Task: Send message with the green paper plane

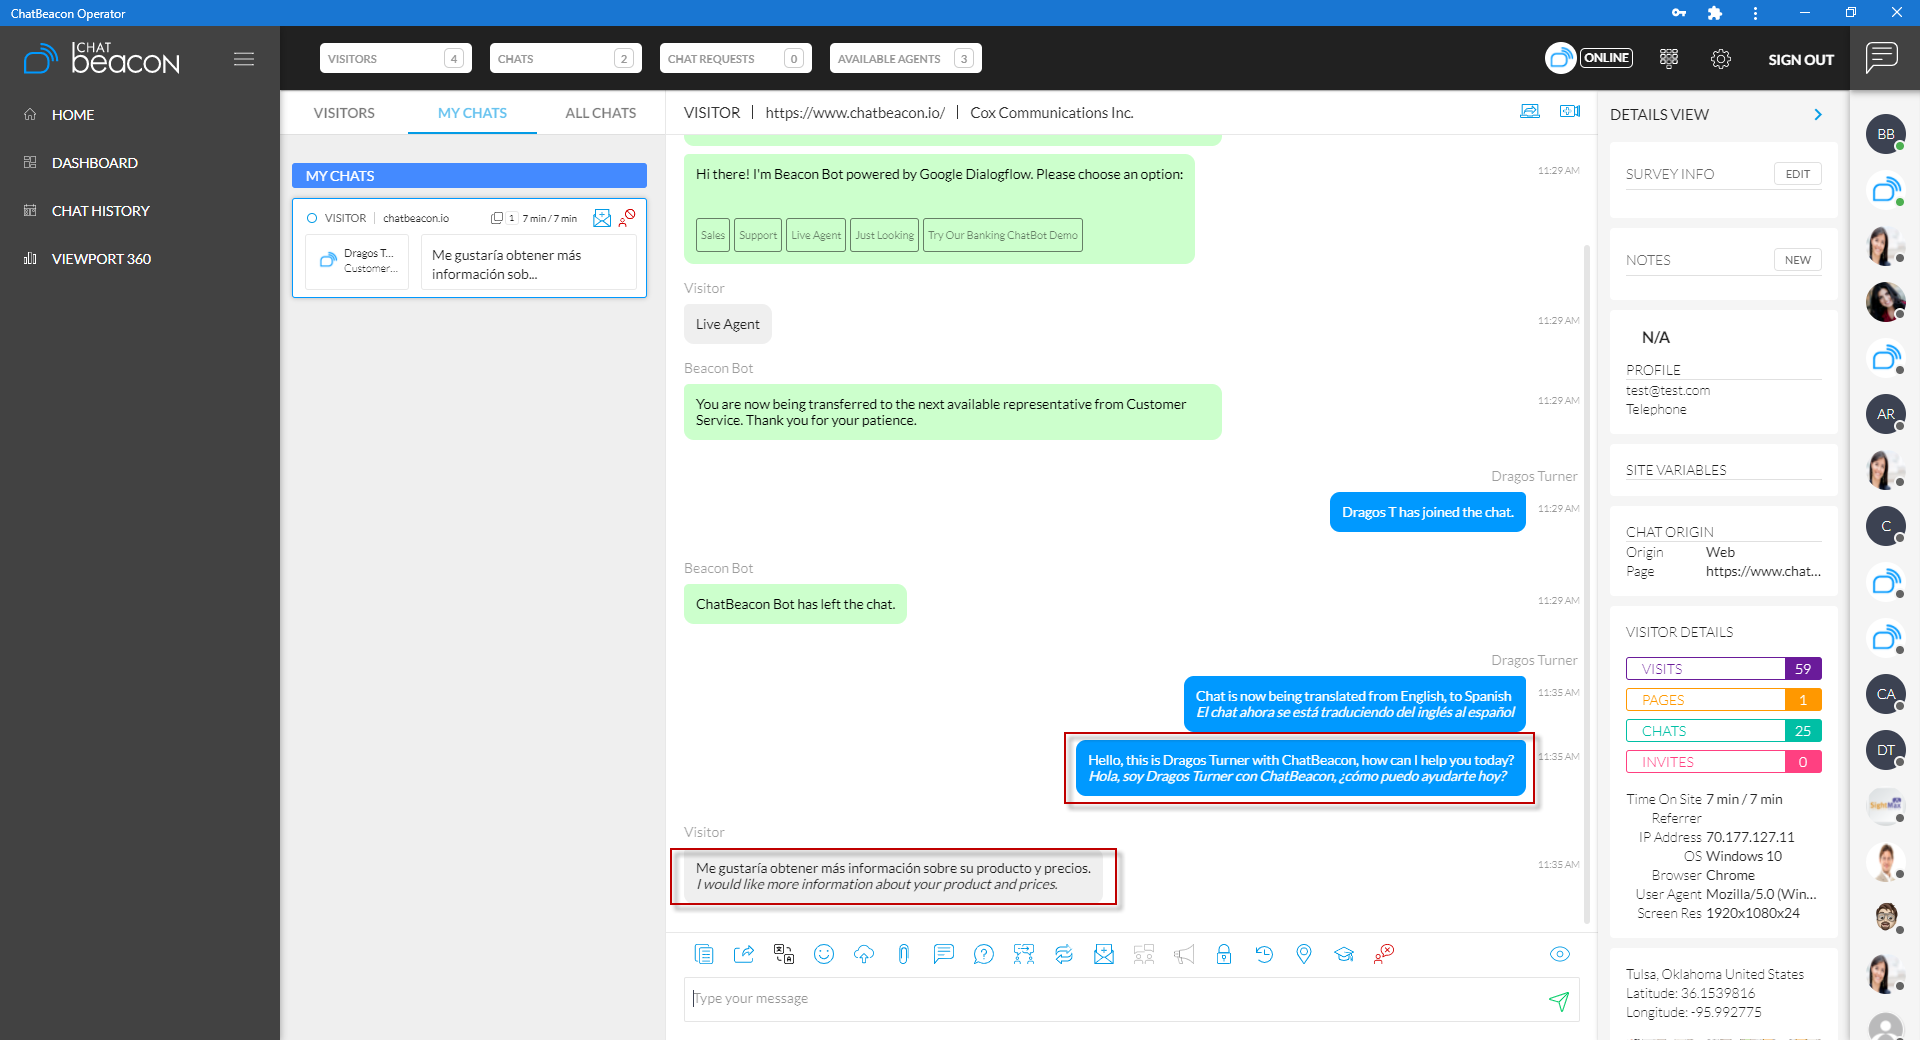Action: [1559, 1000]
